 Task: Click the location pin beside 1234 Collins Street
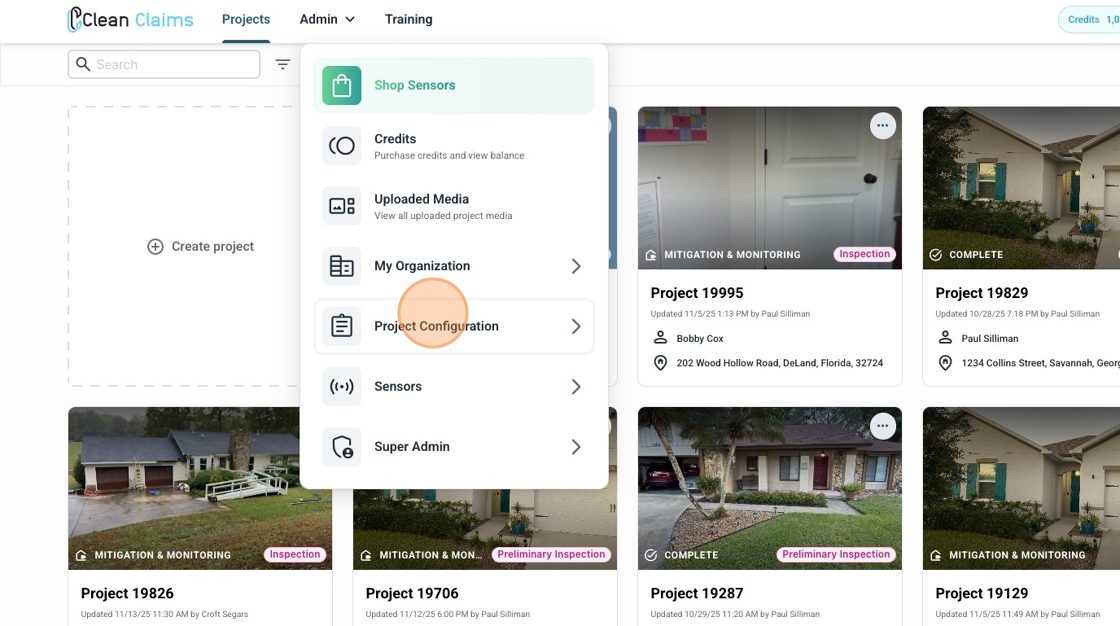pyautogui.click(x=945, y=363)
